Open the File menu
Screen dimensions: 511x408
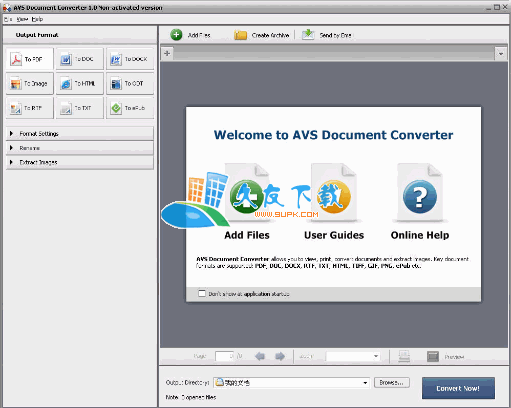pos(8,19)
